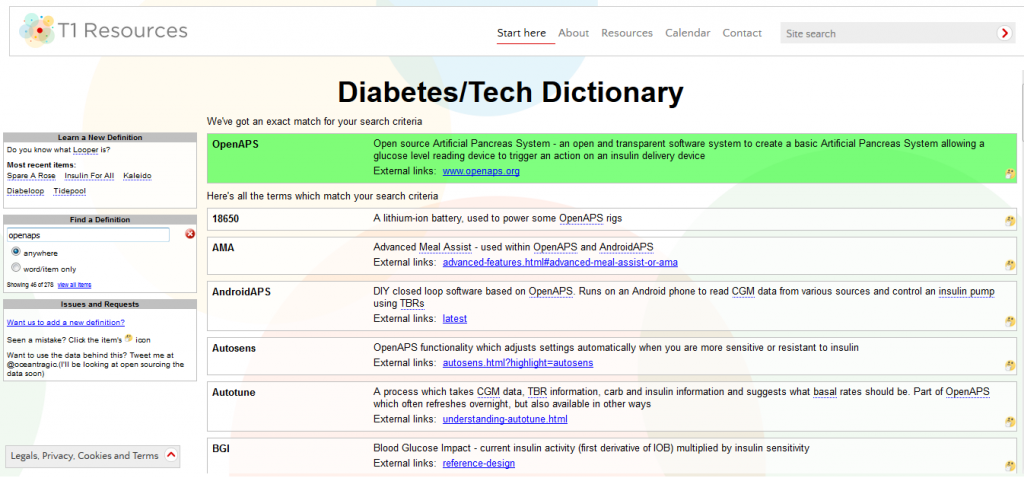Open the Contact menu item
This screenshot has height=478, width=1024.
(x=742, y=33)
